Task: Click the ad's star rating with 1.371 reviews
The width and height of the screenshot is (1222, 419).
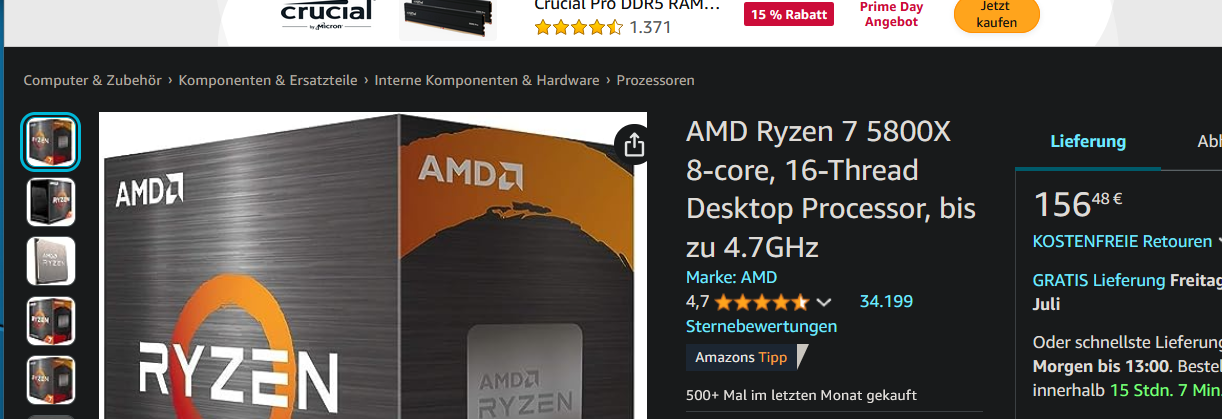Action: point(603,27)
